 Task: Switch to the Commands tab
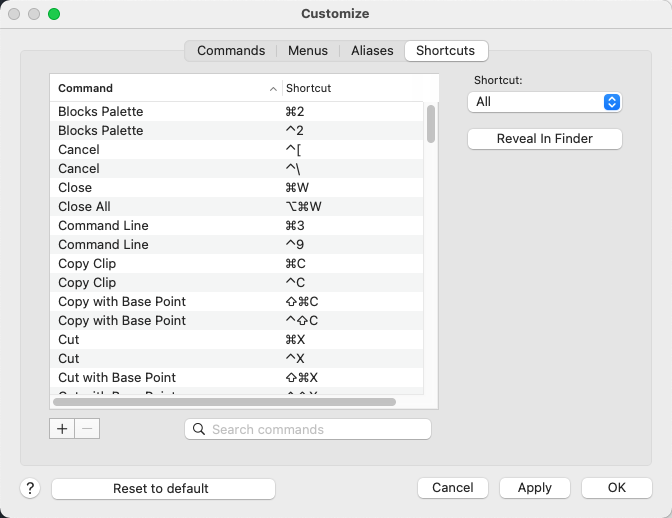tap(231, 51)
